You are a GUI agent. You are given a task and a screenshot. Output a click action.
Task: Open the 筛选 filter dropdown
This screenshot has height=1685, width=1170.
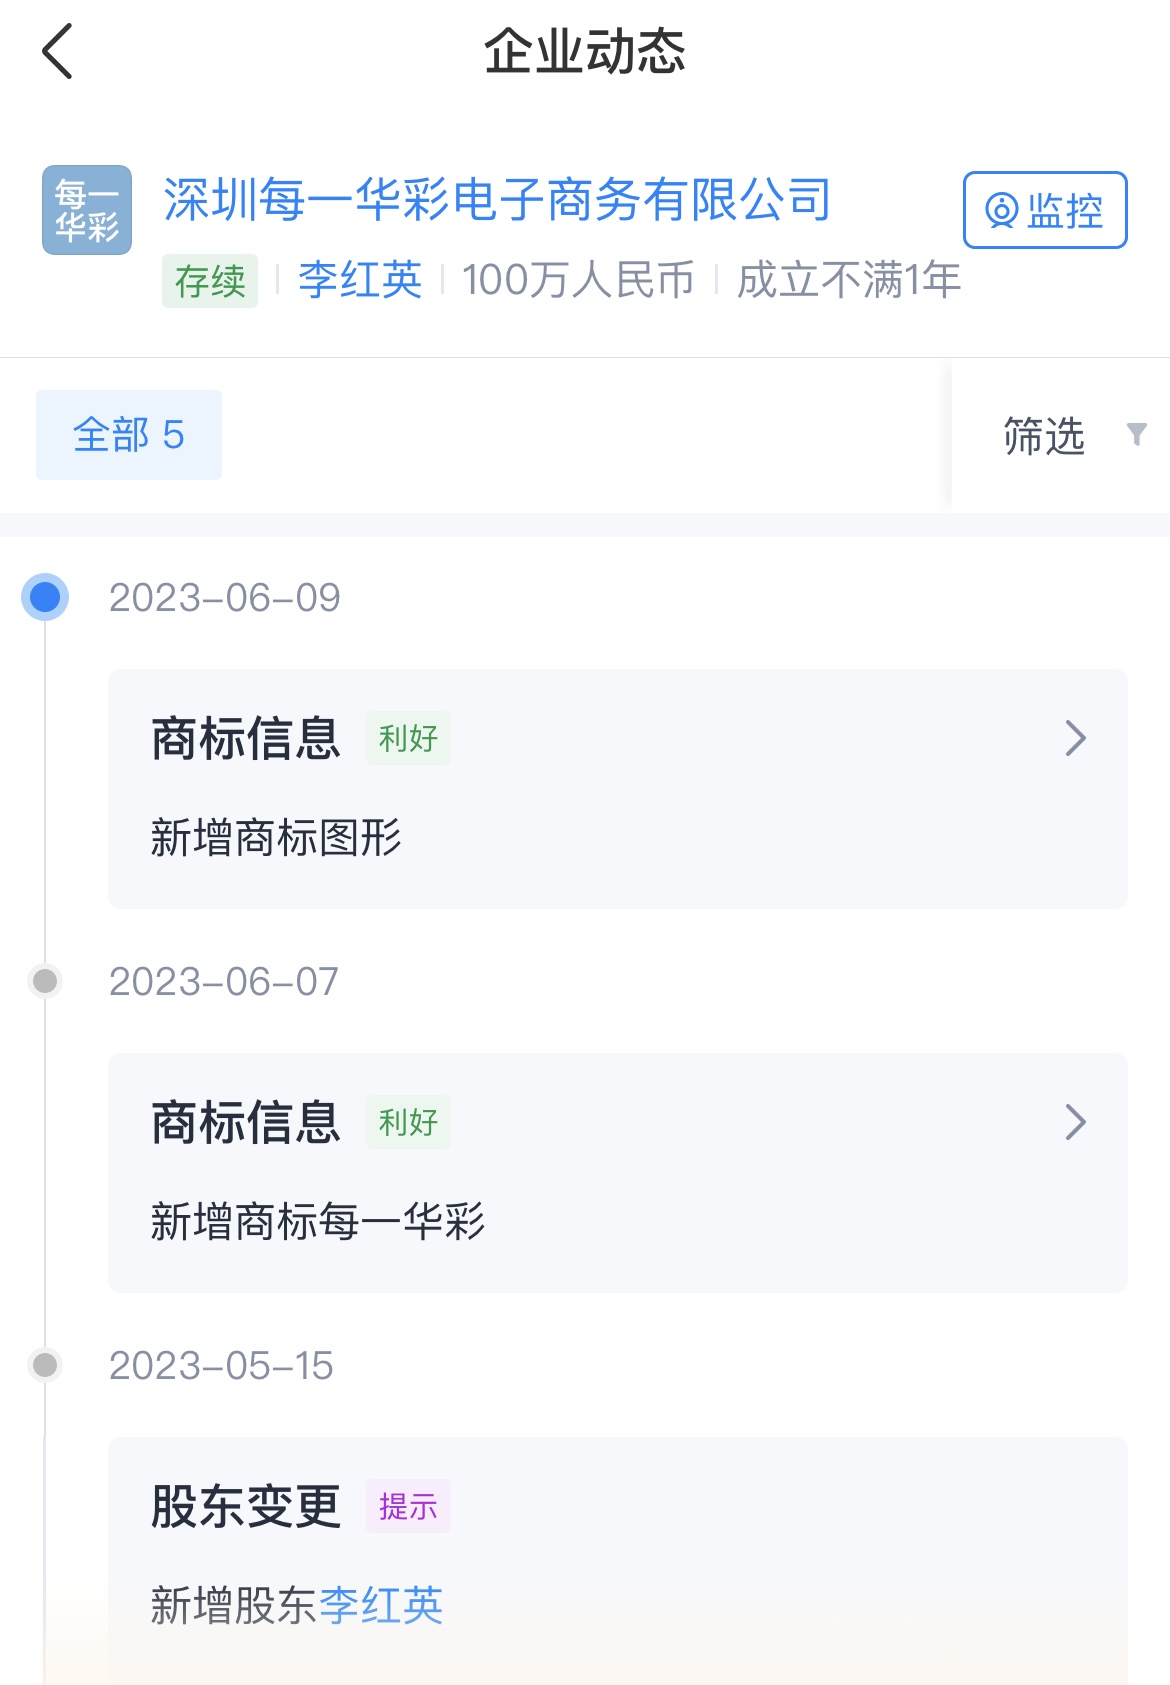[x=1044, y=436]
